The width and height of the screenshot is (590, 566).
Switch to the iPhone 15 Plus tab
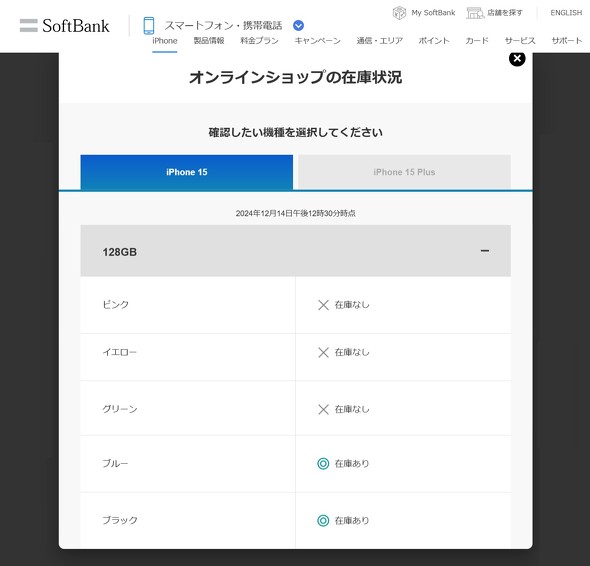point(404,172)
